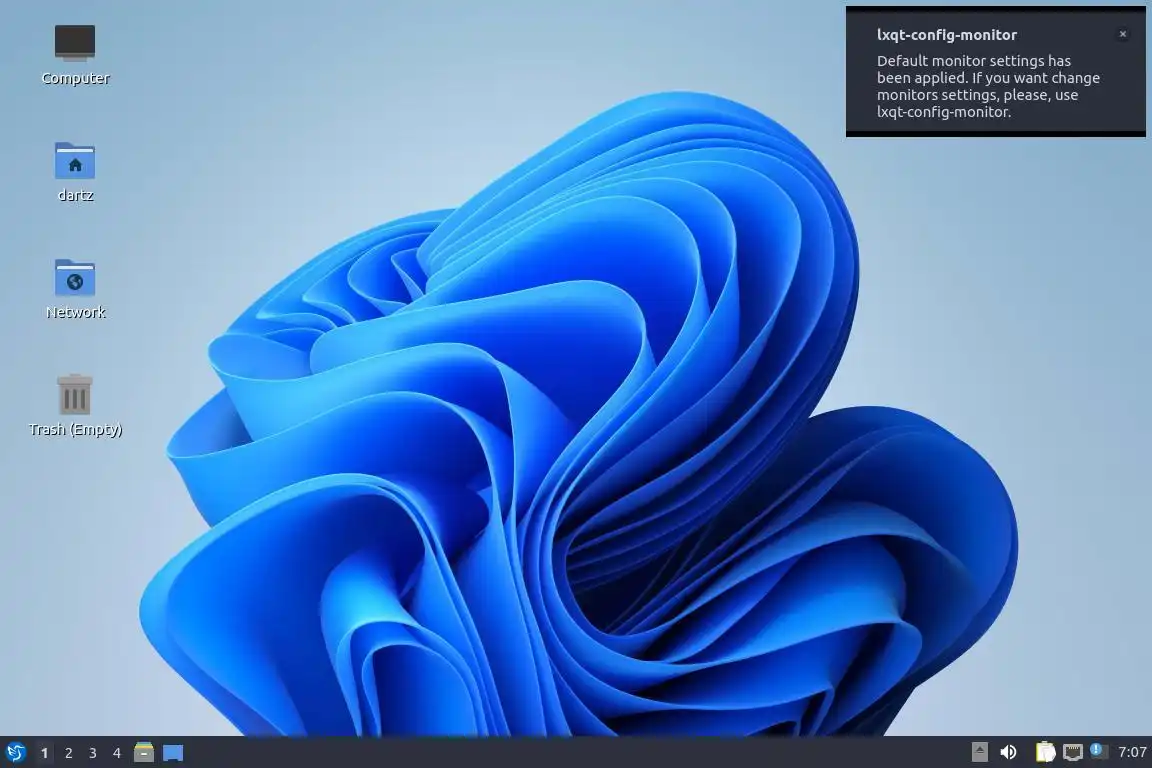
Task: Open the notification alert tray icon
Action: pos(1098,750)
